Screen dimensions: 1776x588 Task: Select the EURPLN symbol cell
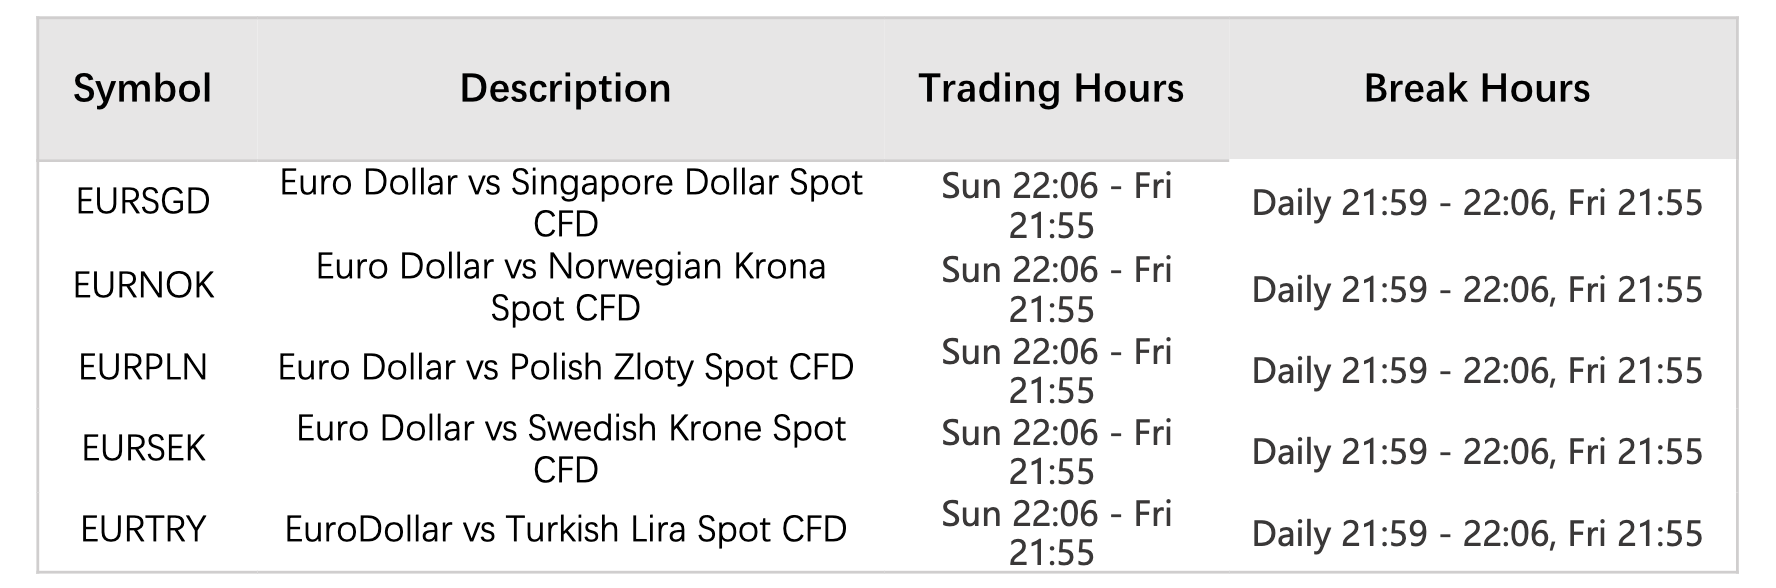tap(143, 368)
